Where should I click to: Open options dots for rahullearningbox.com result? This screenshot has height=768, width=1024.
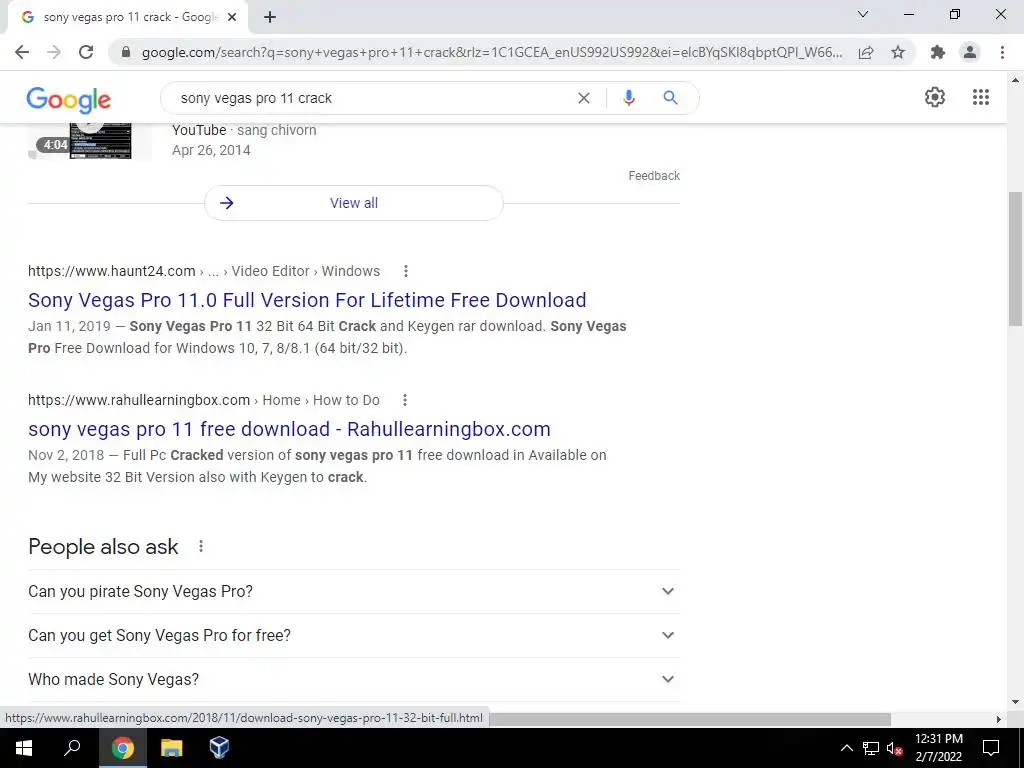(405, 400)
